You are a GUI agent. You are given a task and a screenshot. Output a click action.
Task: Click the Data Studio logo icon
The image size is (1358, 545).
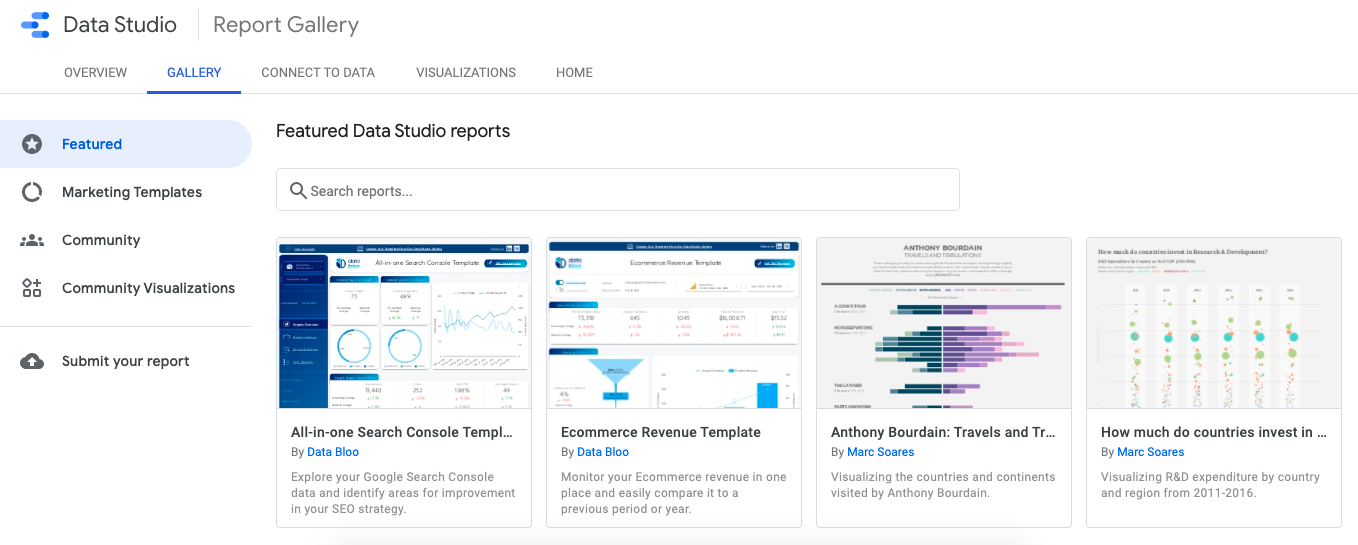pyautogui.click(x=34, y=25)
